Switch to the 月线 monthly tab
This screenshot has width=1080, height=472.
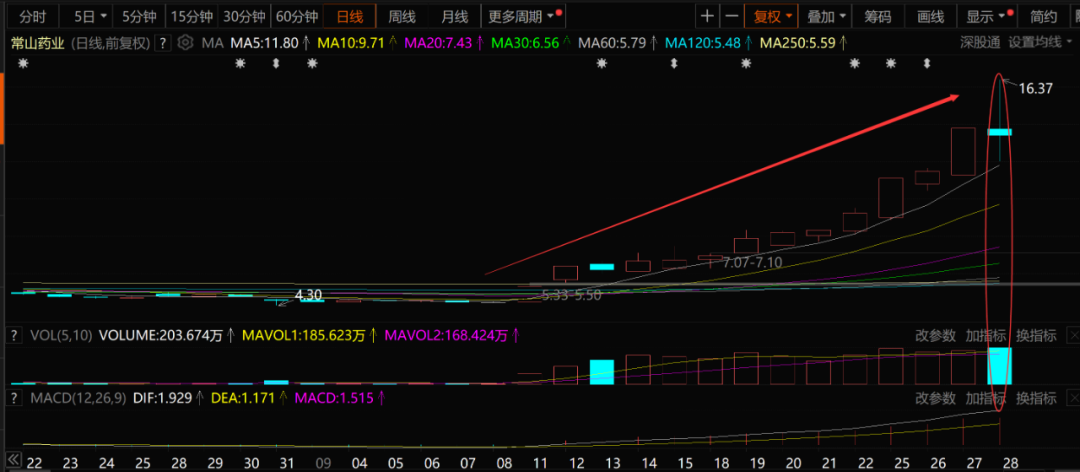tap(454, 17)
